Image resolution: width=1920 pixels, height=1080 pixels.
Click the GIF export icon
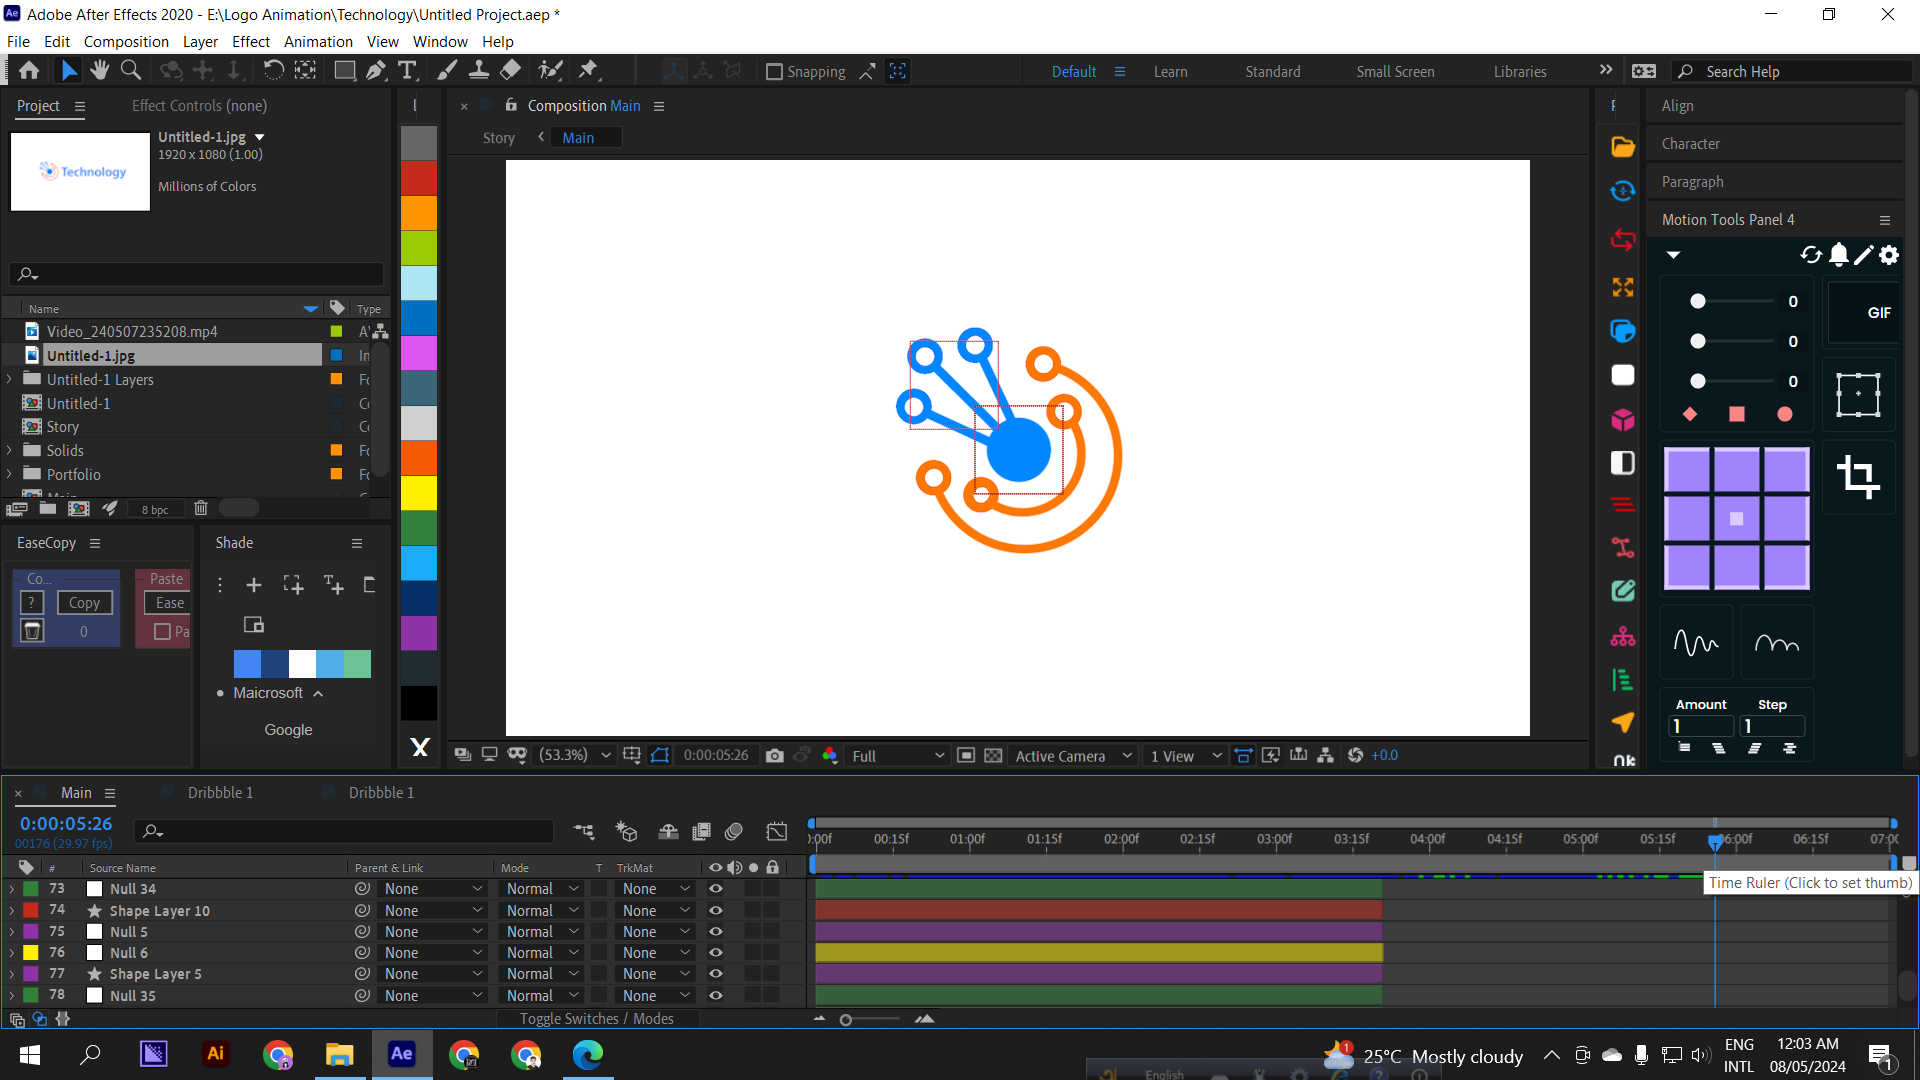(x=1878, y=312)
